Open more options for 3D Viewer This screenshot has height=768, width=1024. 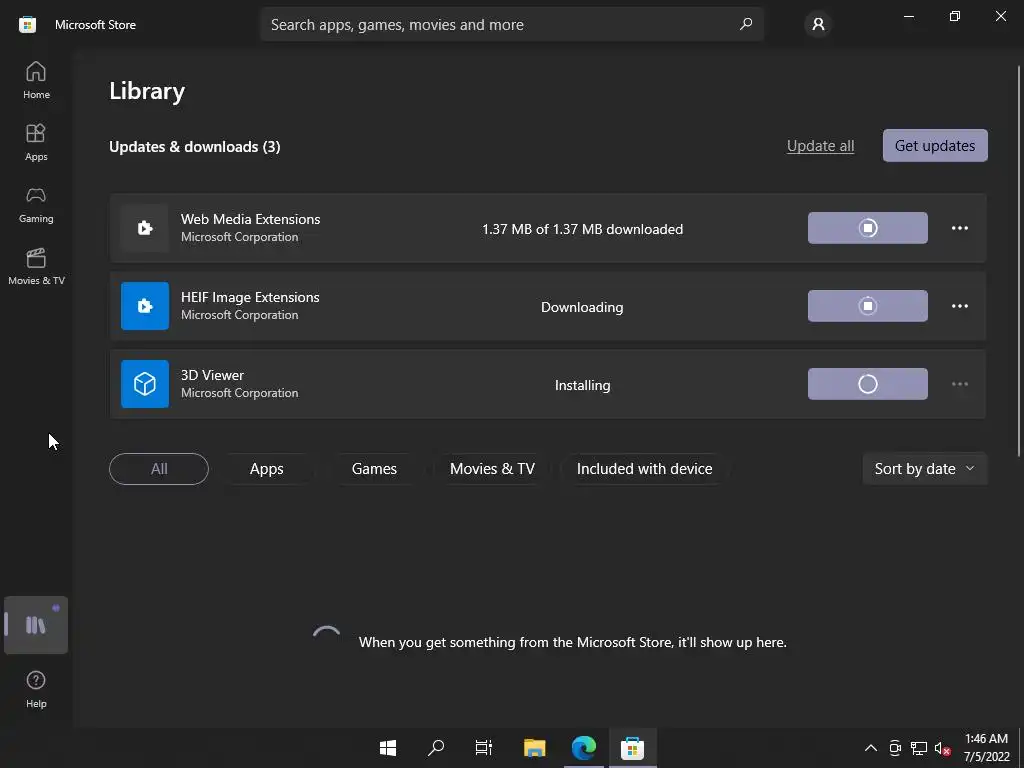[959, 384]
